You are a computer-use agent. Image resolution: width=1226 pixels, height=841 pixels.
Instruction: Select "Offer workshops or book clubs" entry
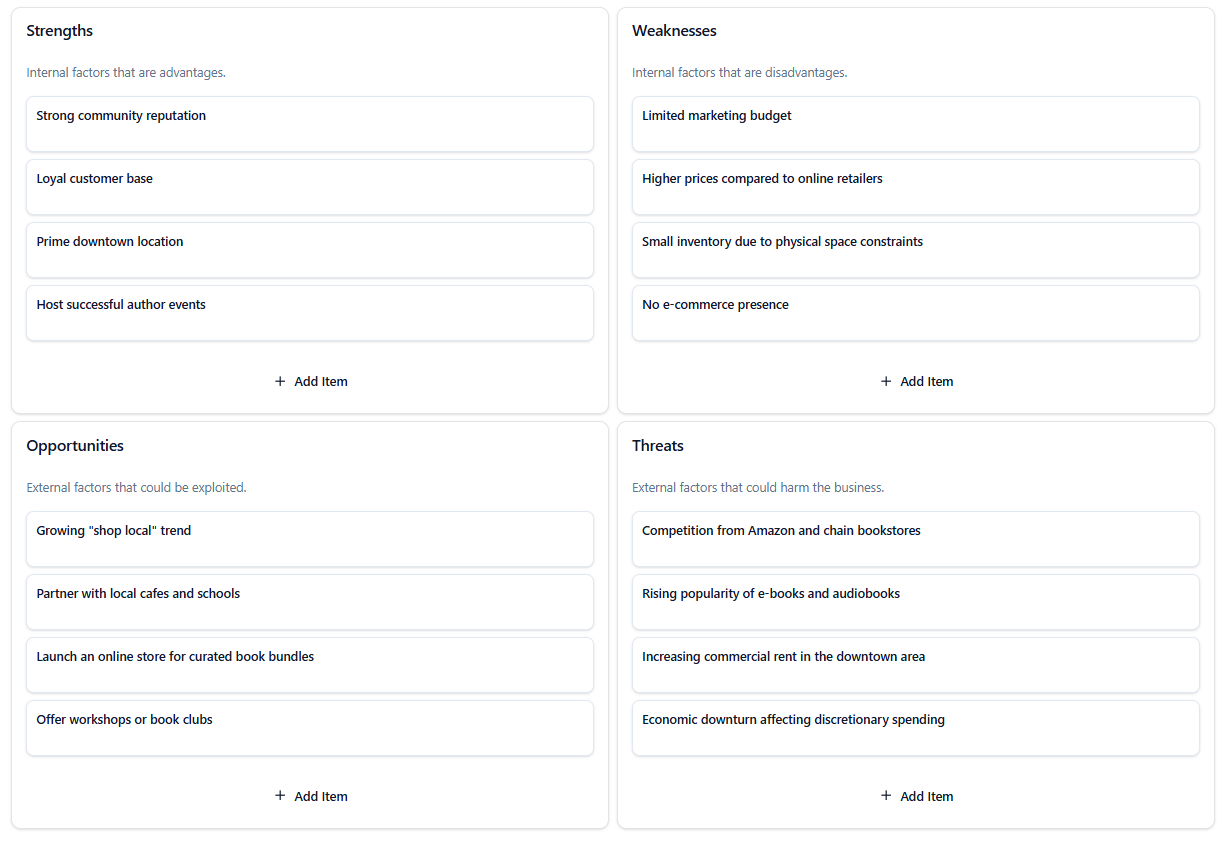point(125,720)
